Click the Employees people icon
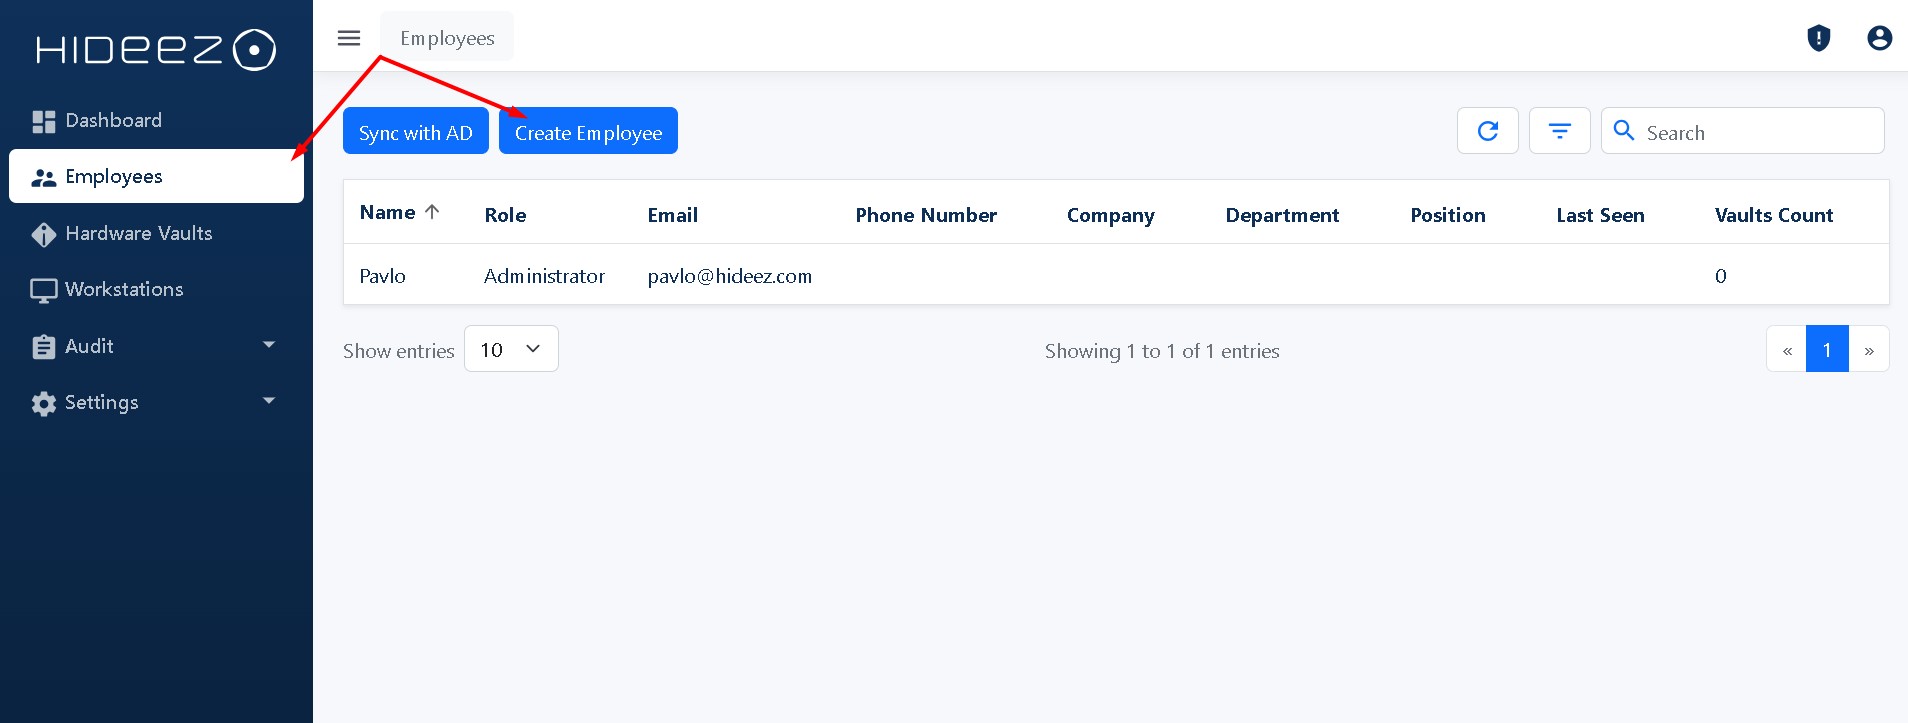The width and height of the screenshot is (1908, 723). 43,178
